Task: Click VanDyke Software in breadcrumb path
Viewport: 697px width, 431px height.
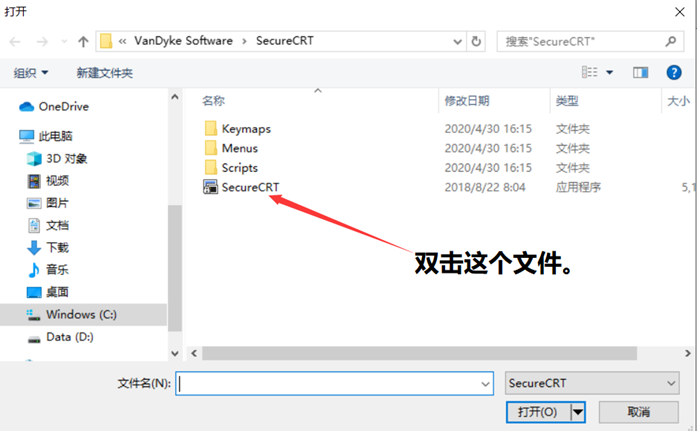Action: click(x=184, y=41)
